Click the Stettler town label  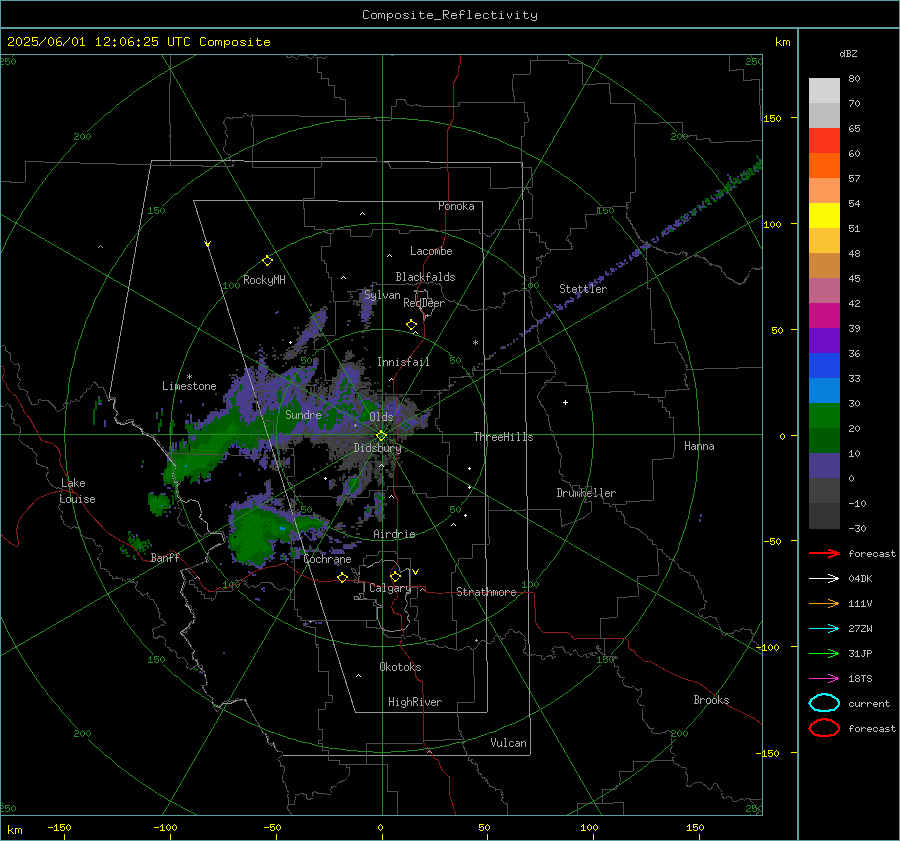(583, 289)
